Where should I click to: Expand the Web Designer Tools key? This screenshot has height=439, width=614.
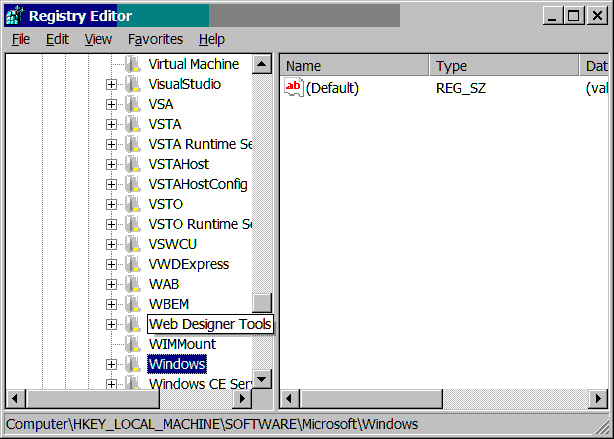111,324
